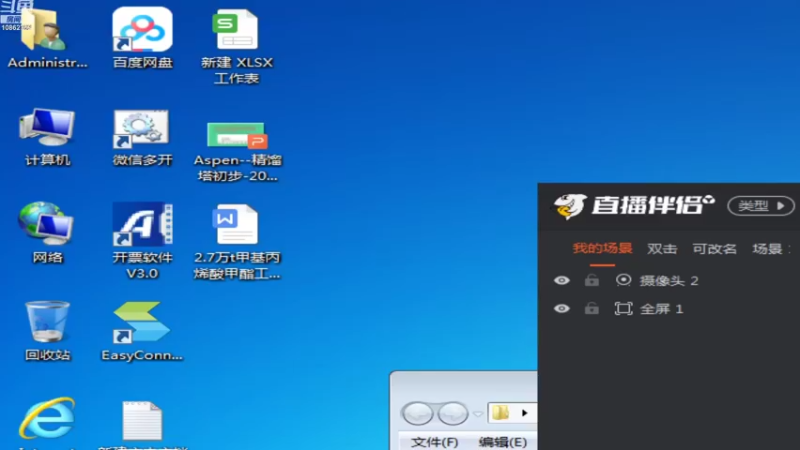Toggle the lock for 摄像头 2
800x450 pixels.
592,280
